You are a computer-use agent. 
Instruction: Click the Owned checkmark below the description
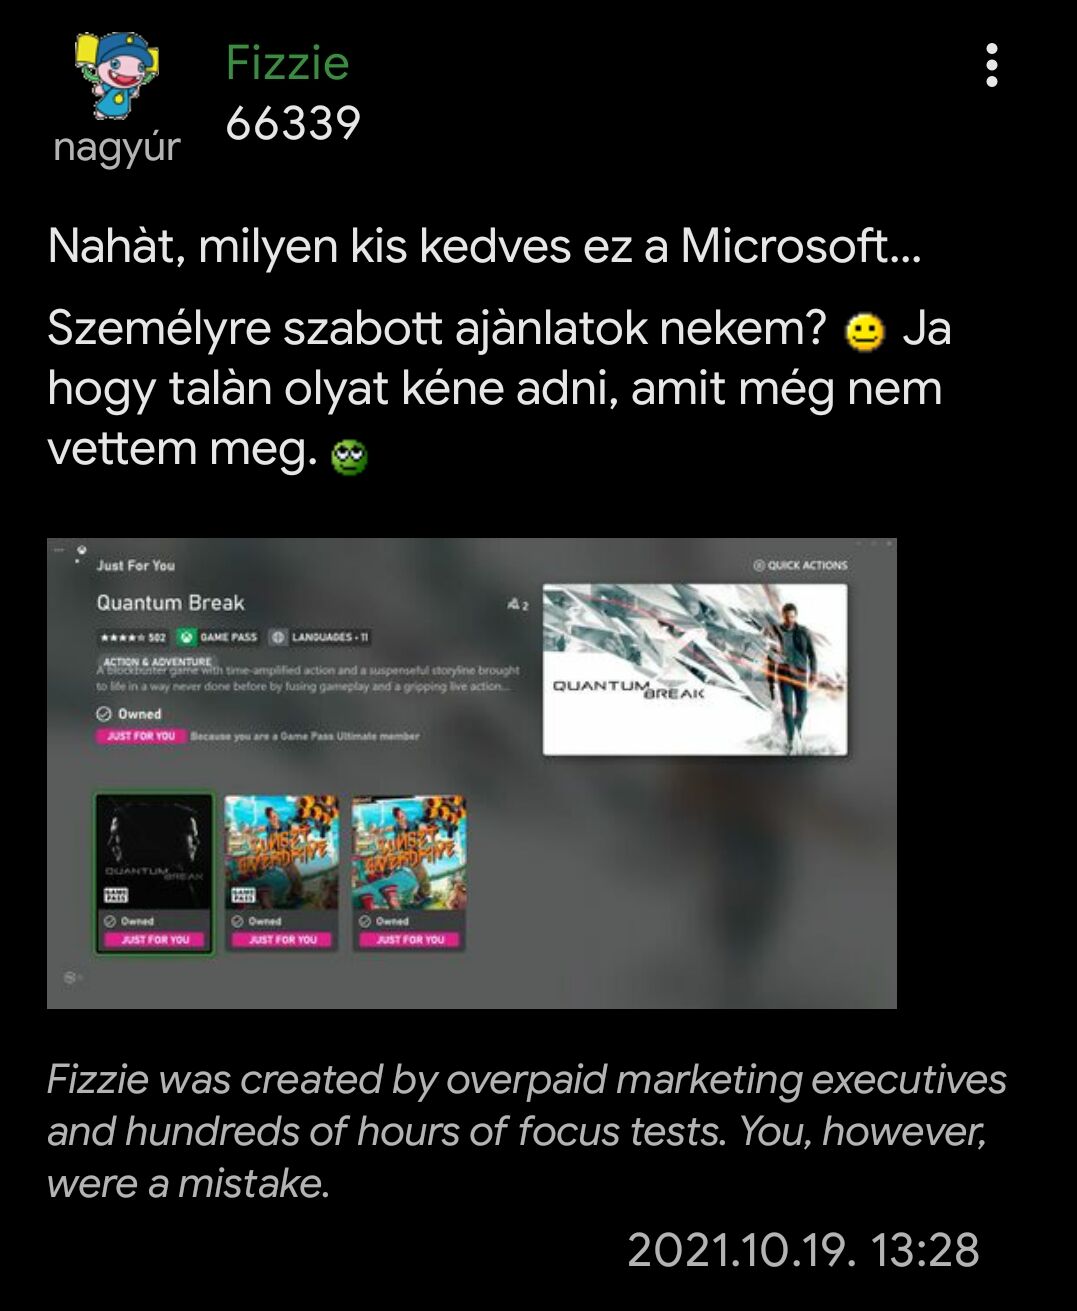(x=129, y=714)
